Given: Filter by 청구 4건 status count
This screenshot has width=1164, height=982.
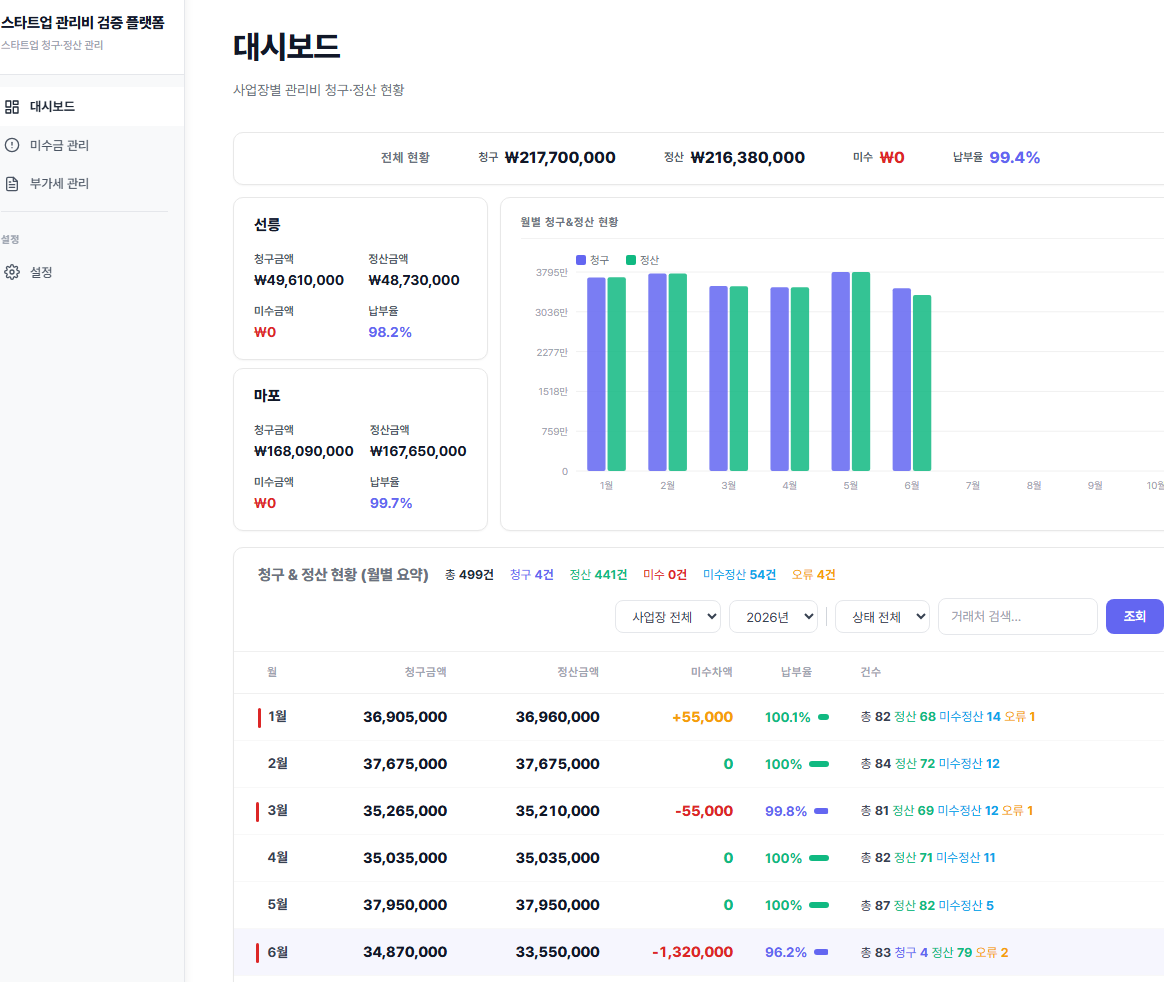Looking at the screenshot, I should click(x=532, y=575).
